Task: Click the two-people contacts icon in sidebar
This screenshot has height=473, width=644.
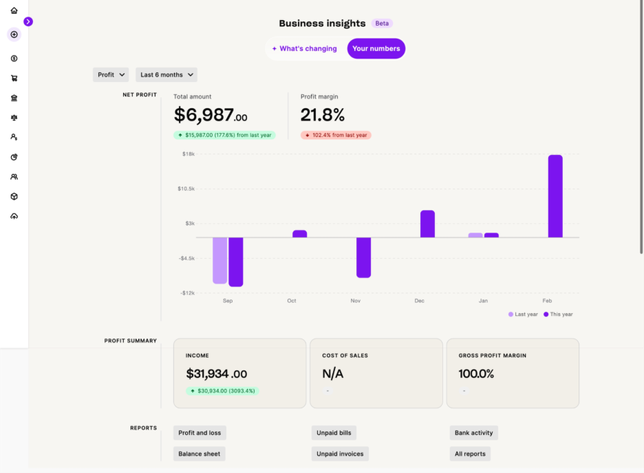Action: pos(14,177)
